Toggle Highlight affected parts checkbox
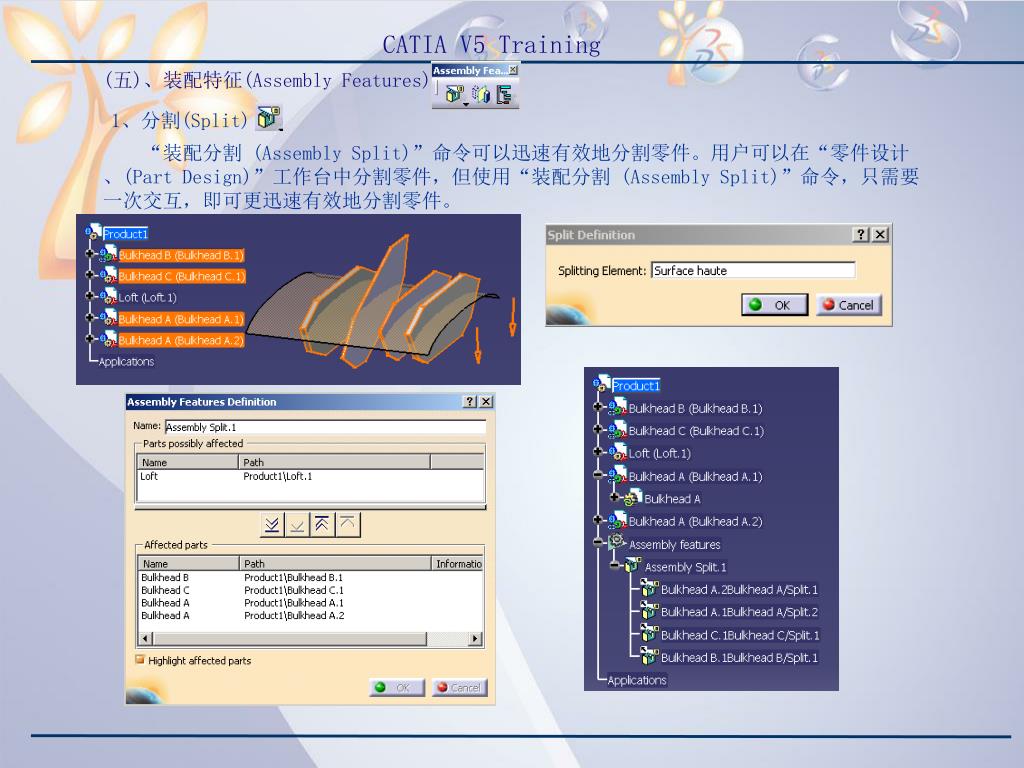 [140, 660]
